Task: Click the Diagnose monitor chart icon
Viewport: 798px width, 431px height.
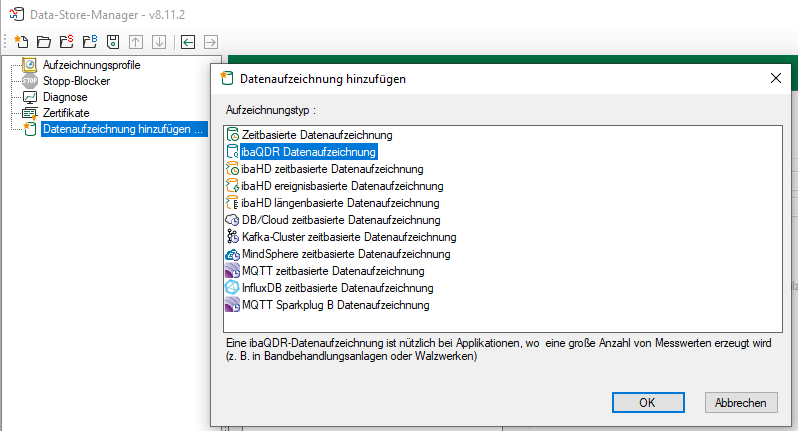Action: pos(30,97)
